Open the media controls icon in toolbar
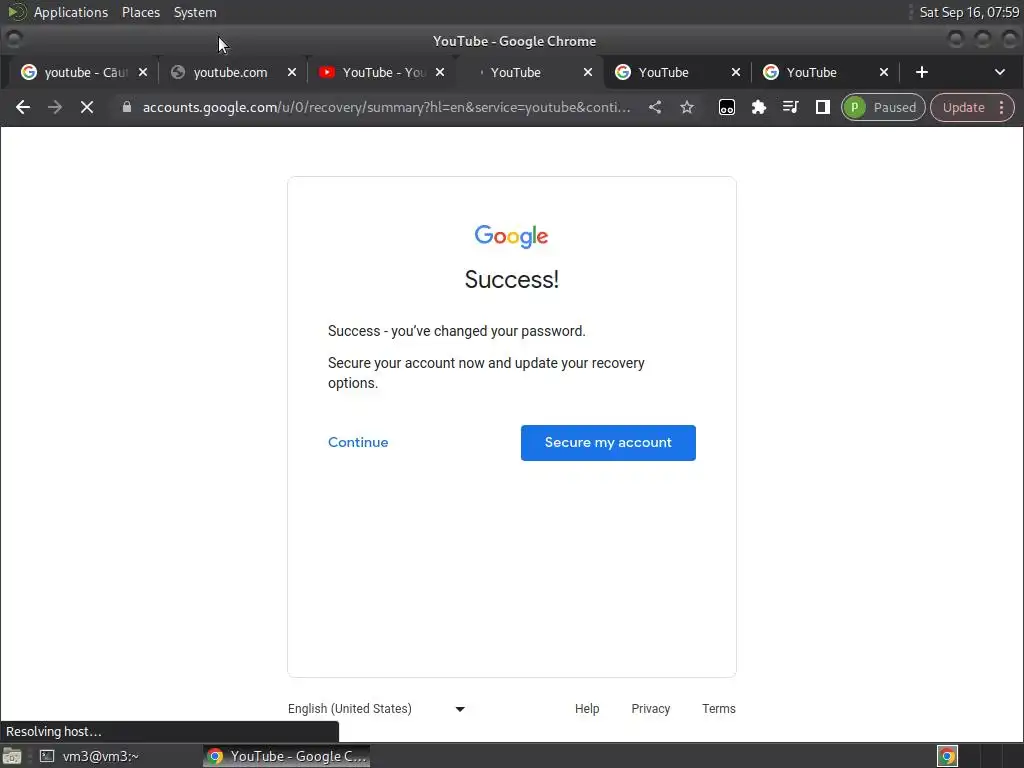Screen dimensions: 1024x768 (x=790, y=107)
